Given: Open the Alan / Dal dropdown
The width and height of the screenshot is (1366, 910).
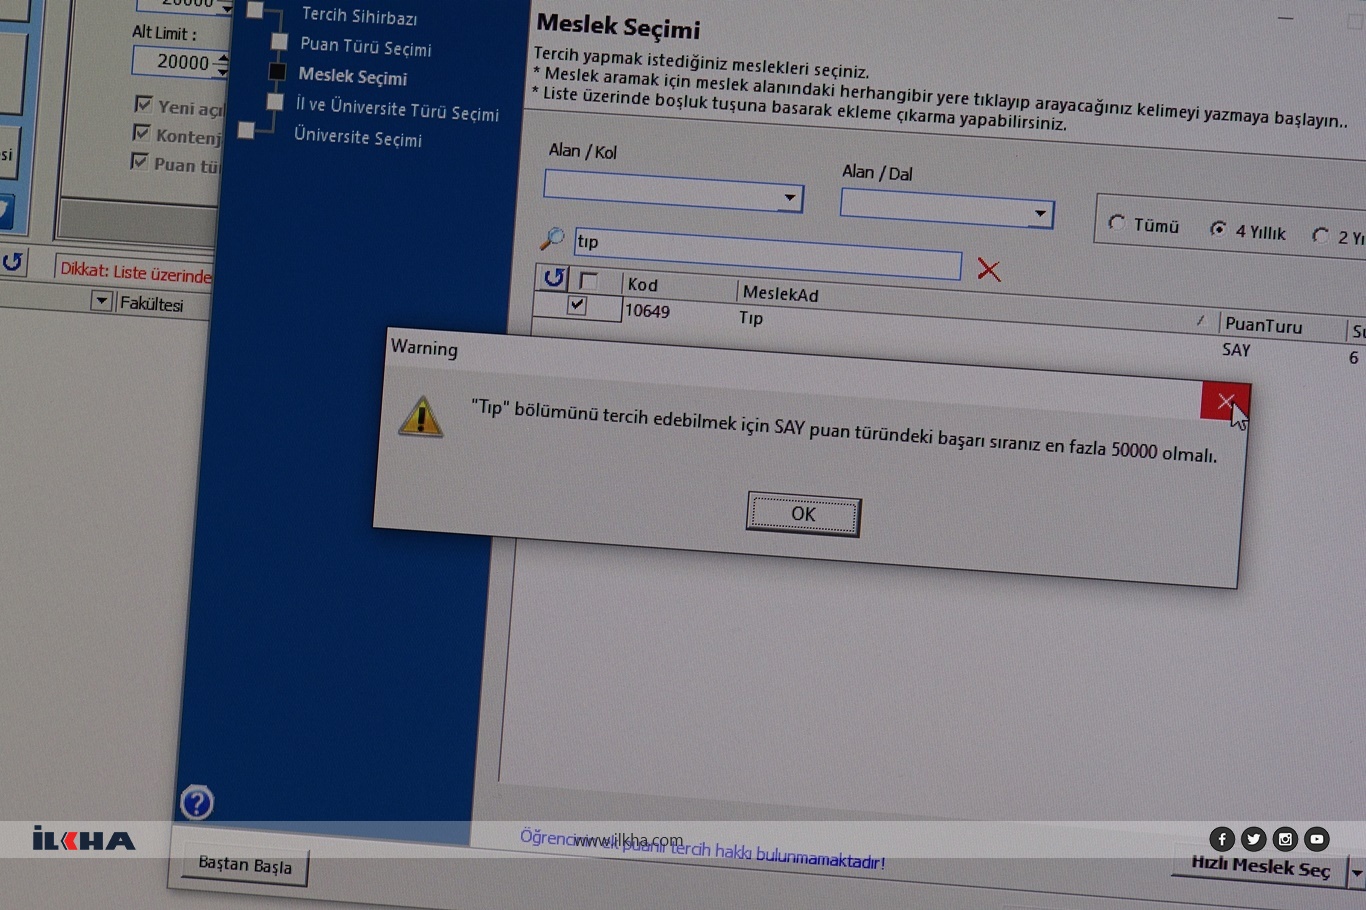Looking at the screenshot, I should (1040, 213).
